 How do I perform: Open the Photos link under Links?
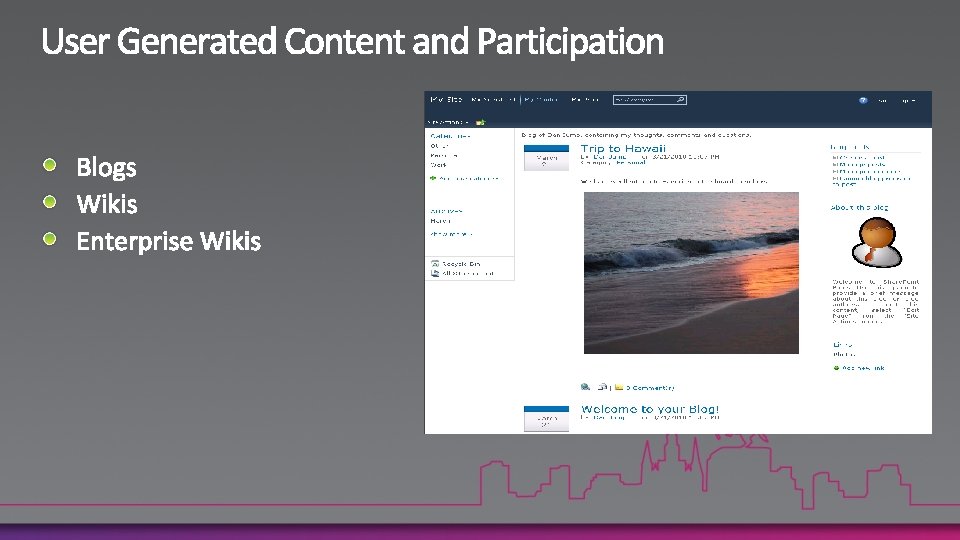(844, 354)
